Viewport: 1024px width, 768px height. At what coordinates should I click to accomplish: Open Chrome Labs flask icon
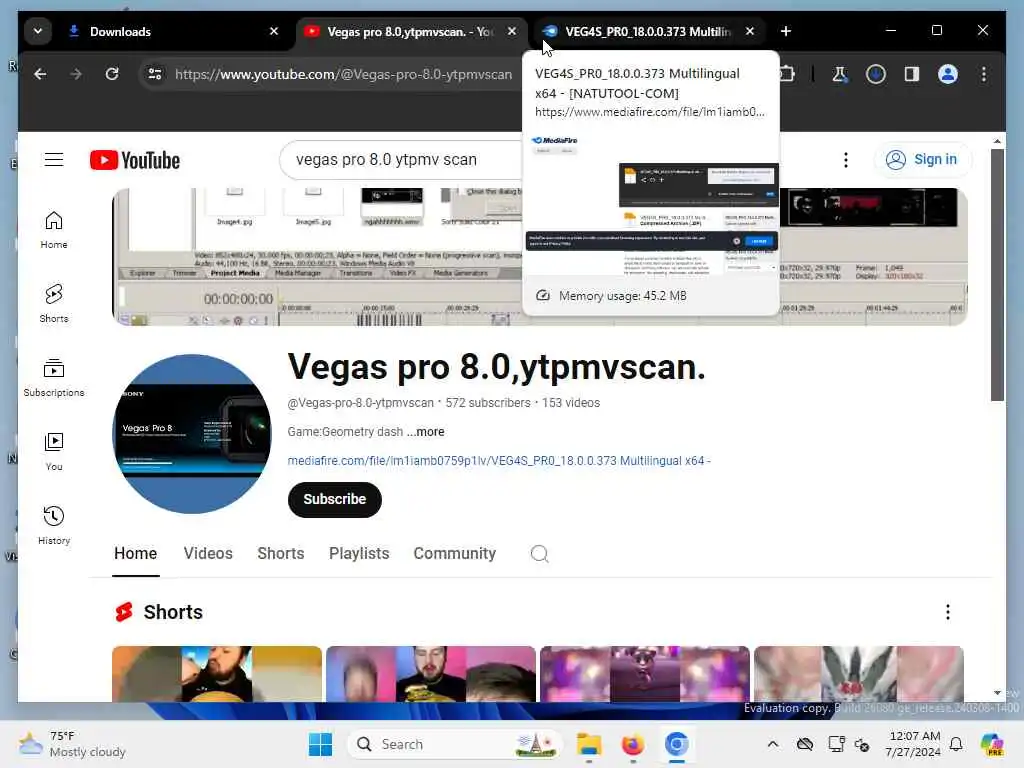pyautogui.click(x=839, y=74)
